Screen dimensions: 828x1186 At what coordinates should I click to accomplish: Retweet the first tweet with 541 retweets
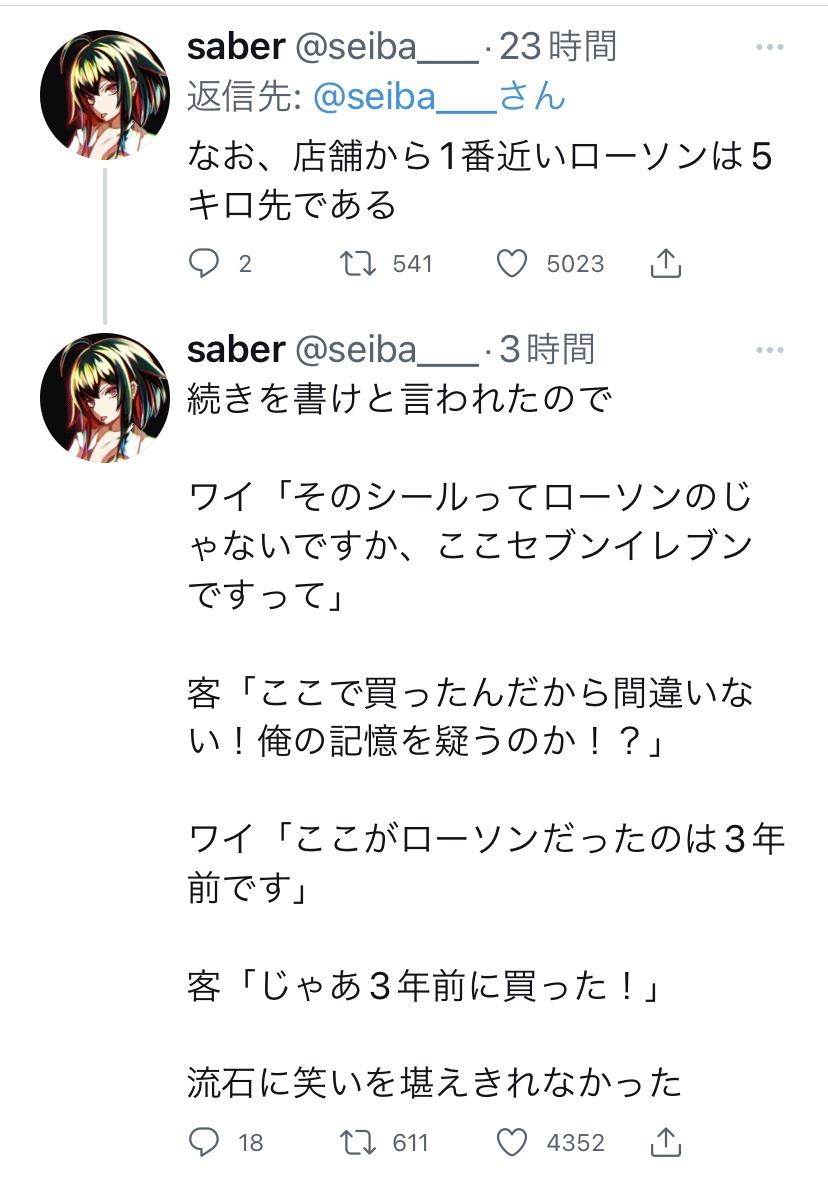pyautogui.click(x=357, y=263)
